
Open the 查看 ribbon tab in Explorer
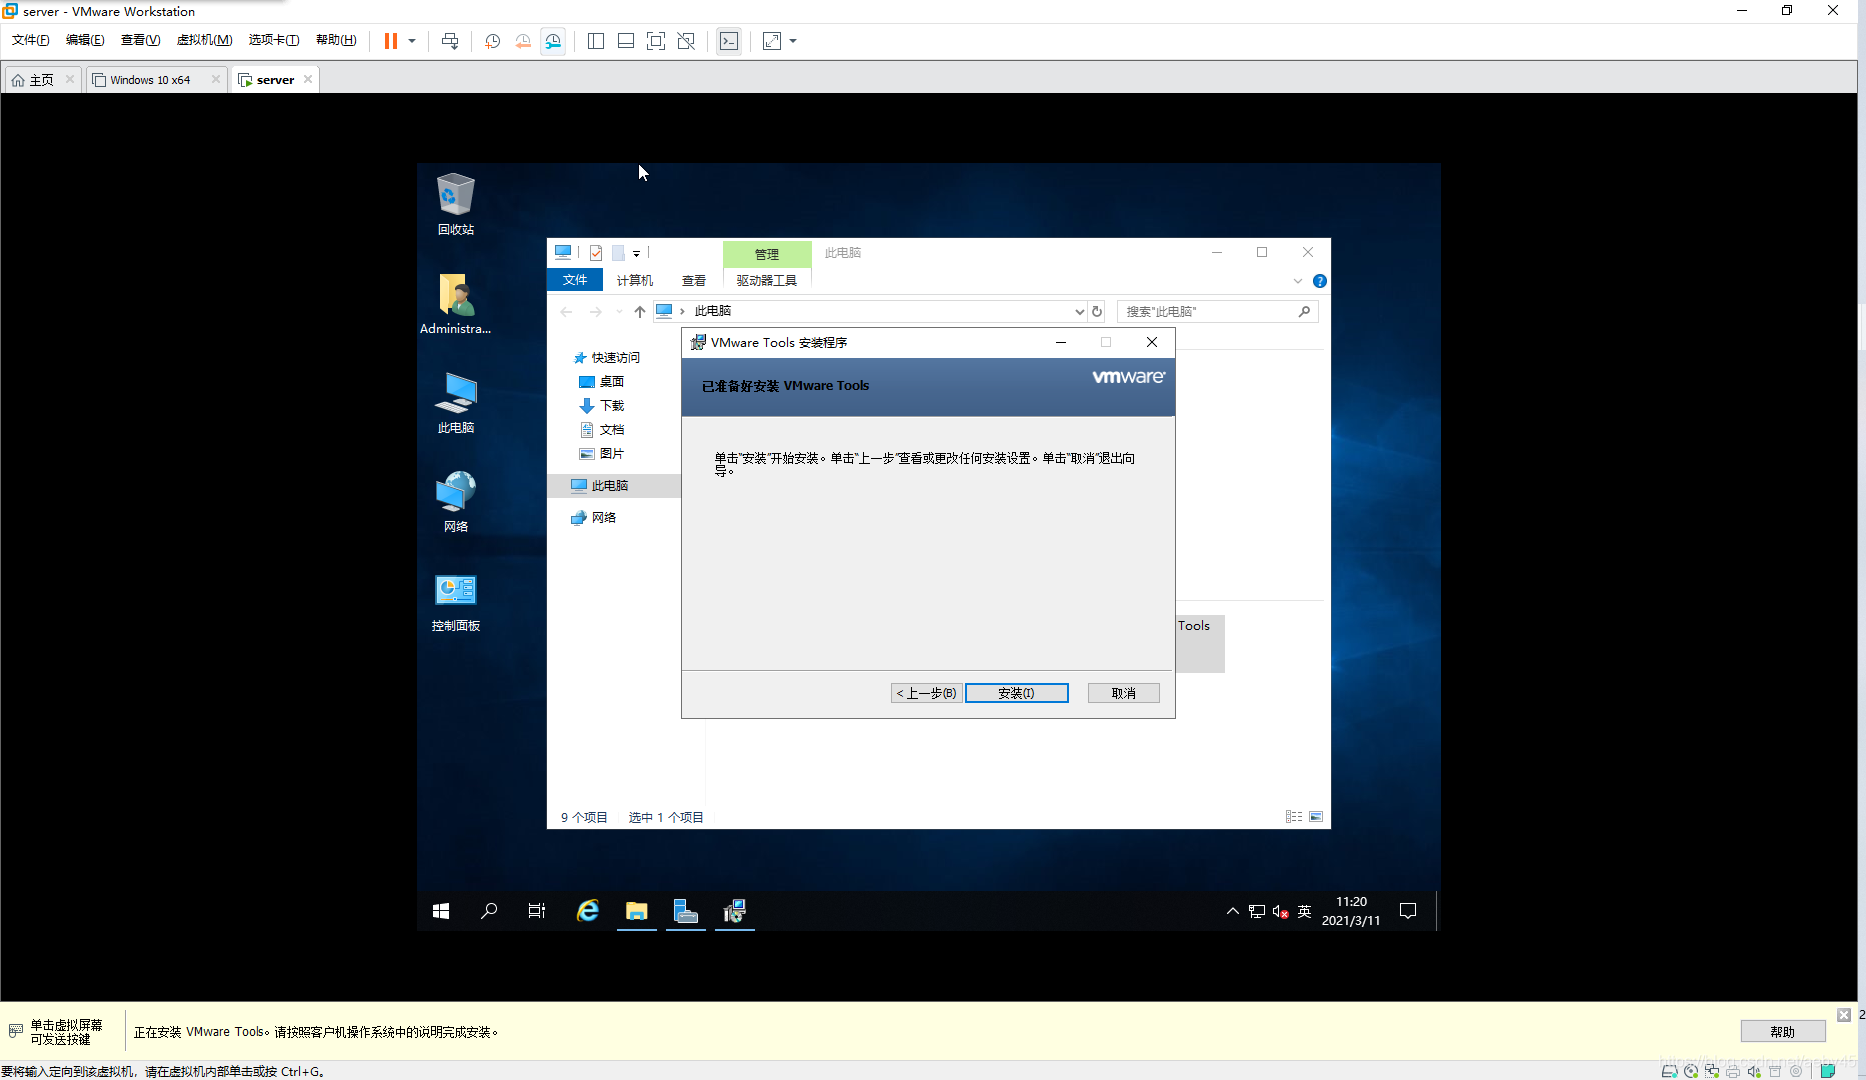click(694, 280)
